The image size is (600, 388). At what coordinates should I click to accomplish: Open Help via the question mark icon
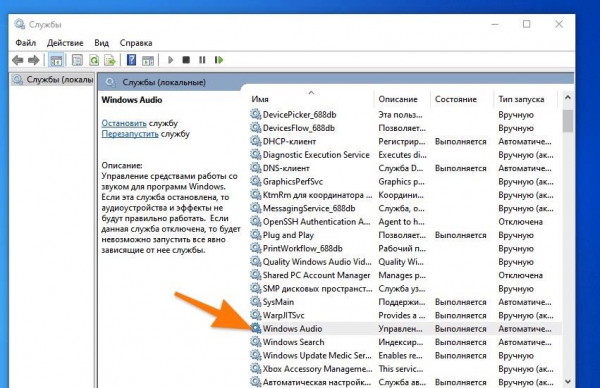coord(131,60)
